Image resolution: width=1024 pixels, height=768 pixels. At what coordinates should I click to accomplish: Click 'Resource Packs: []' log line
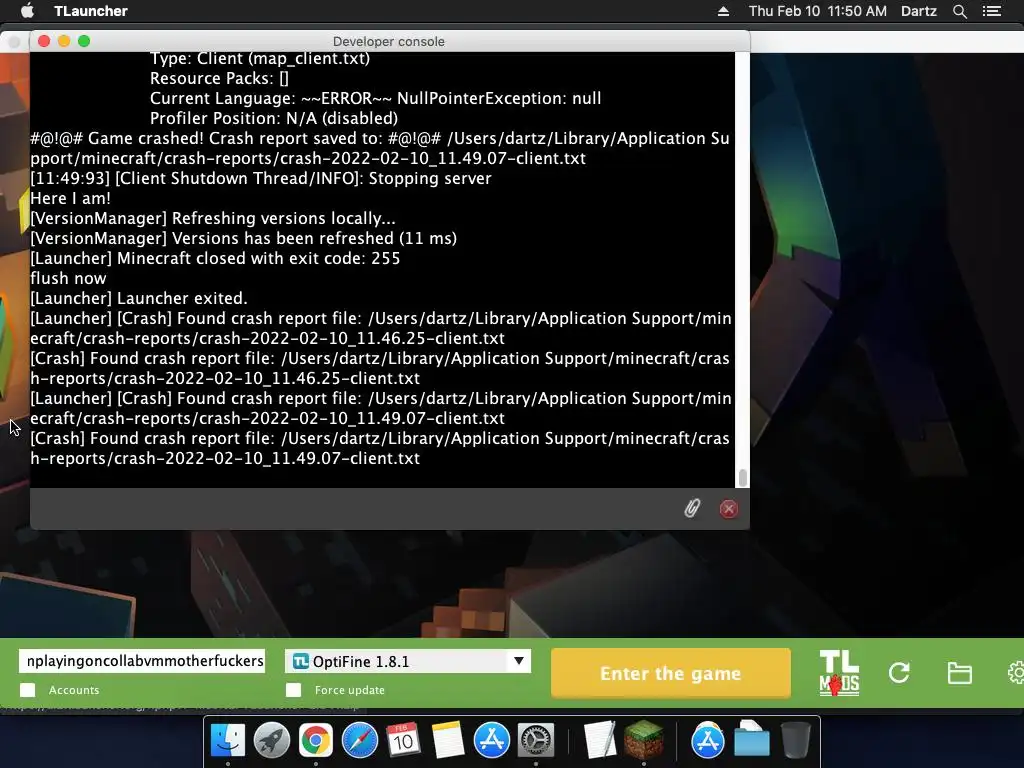click(x=219, y=78)
